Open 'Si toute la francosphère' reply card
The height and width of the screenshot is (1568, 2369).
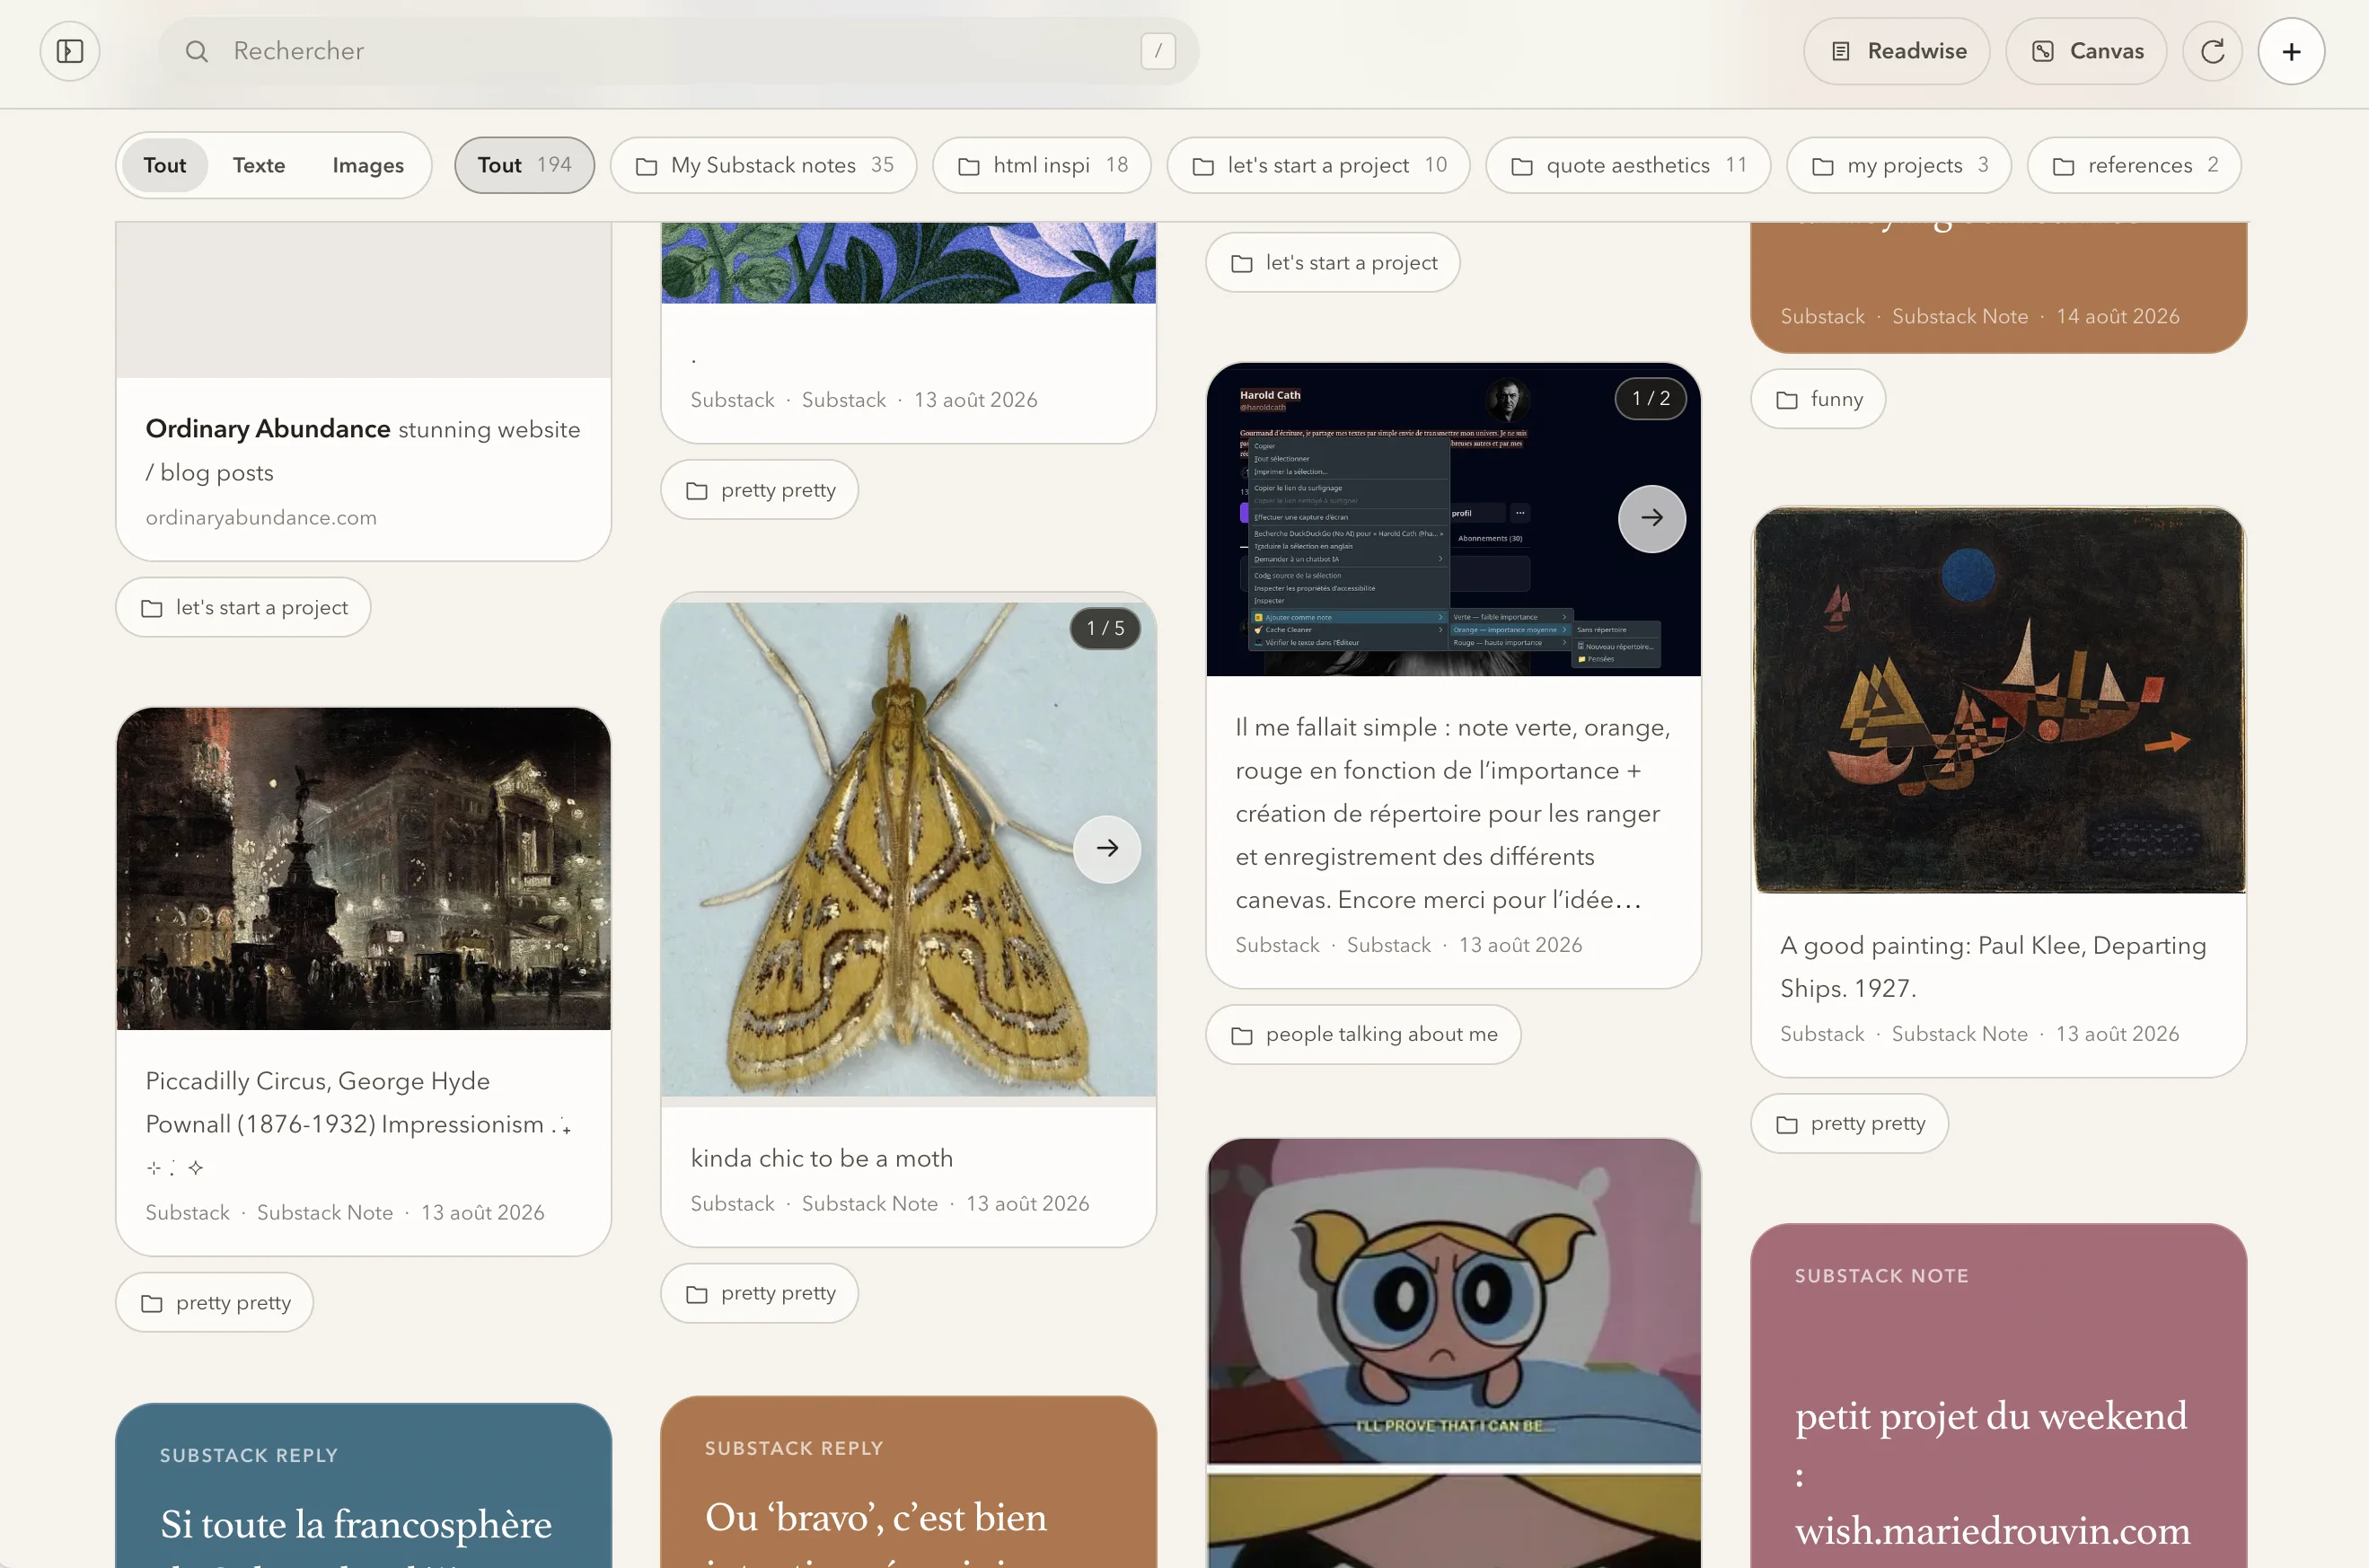click(364, 1485)
